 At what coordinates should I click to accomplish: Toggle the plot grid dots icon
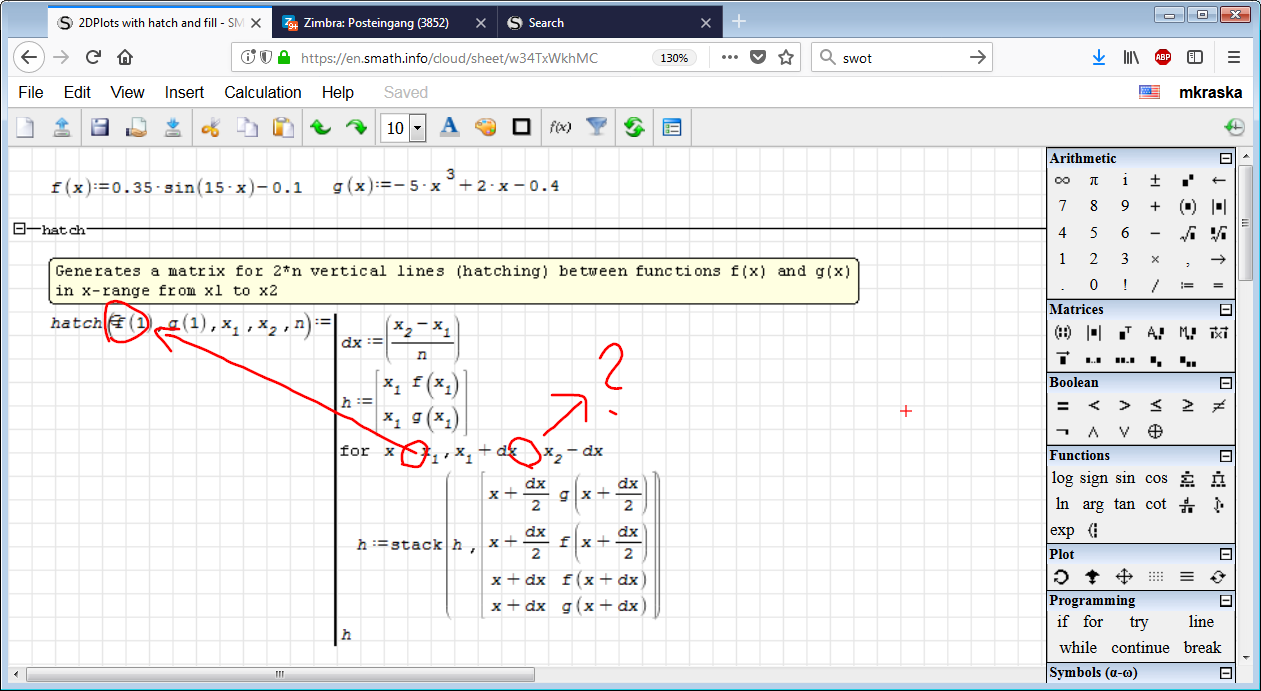pos(1156,577)
